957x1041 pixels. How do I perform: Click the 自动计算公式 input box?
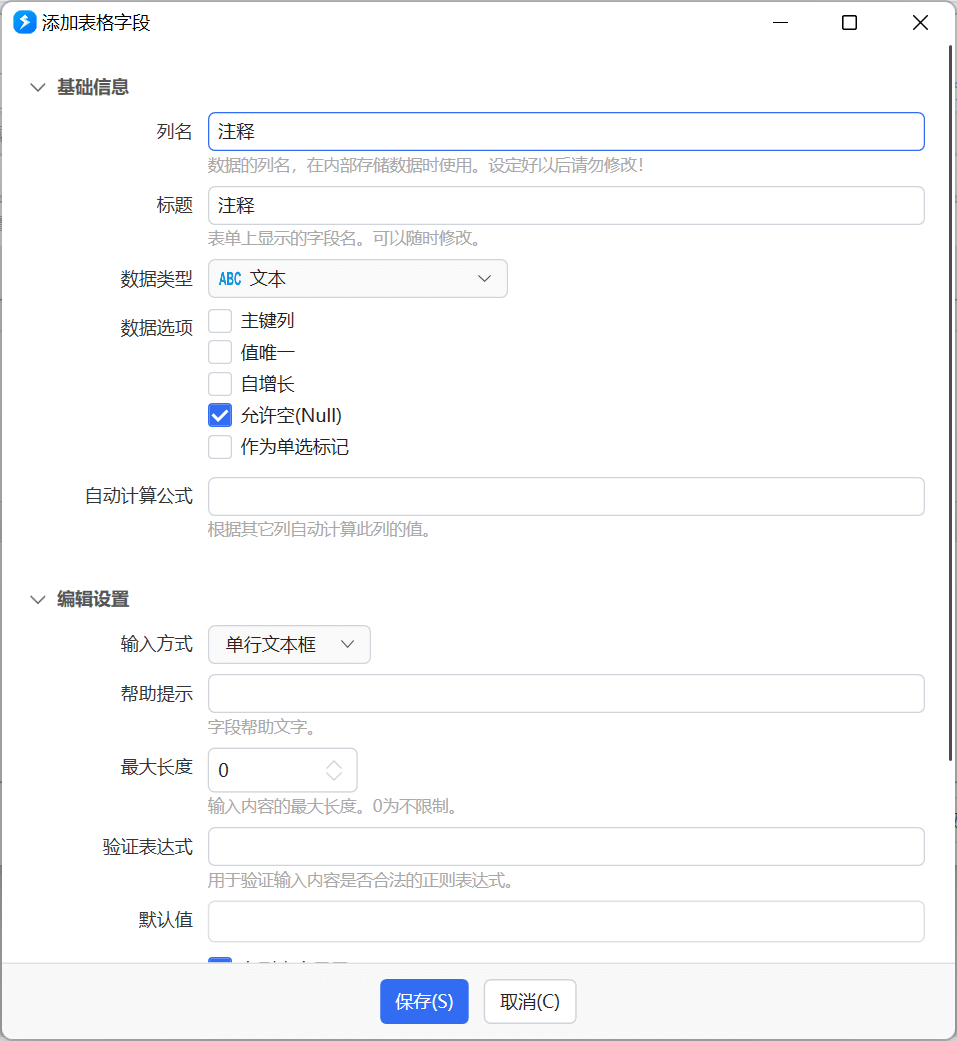click(x=566, y=497)
